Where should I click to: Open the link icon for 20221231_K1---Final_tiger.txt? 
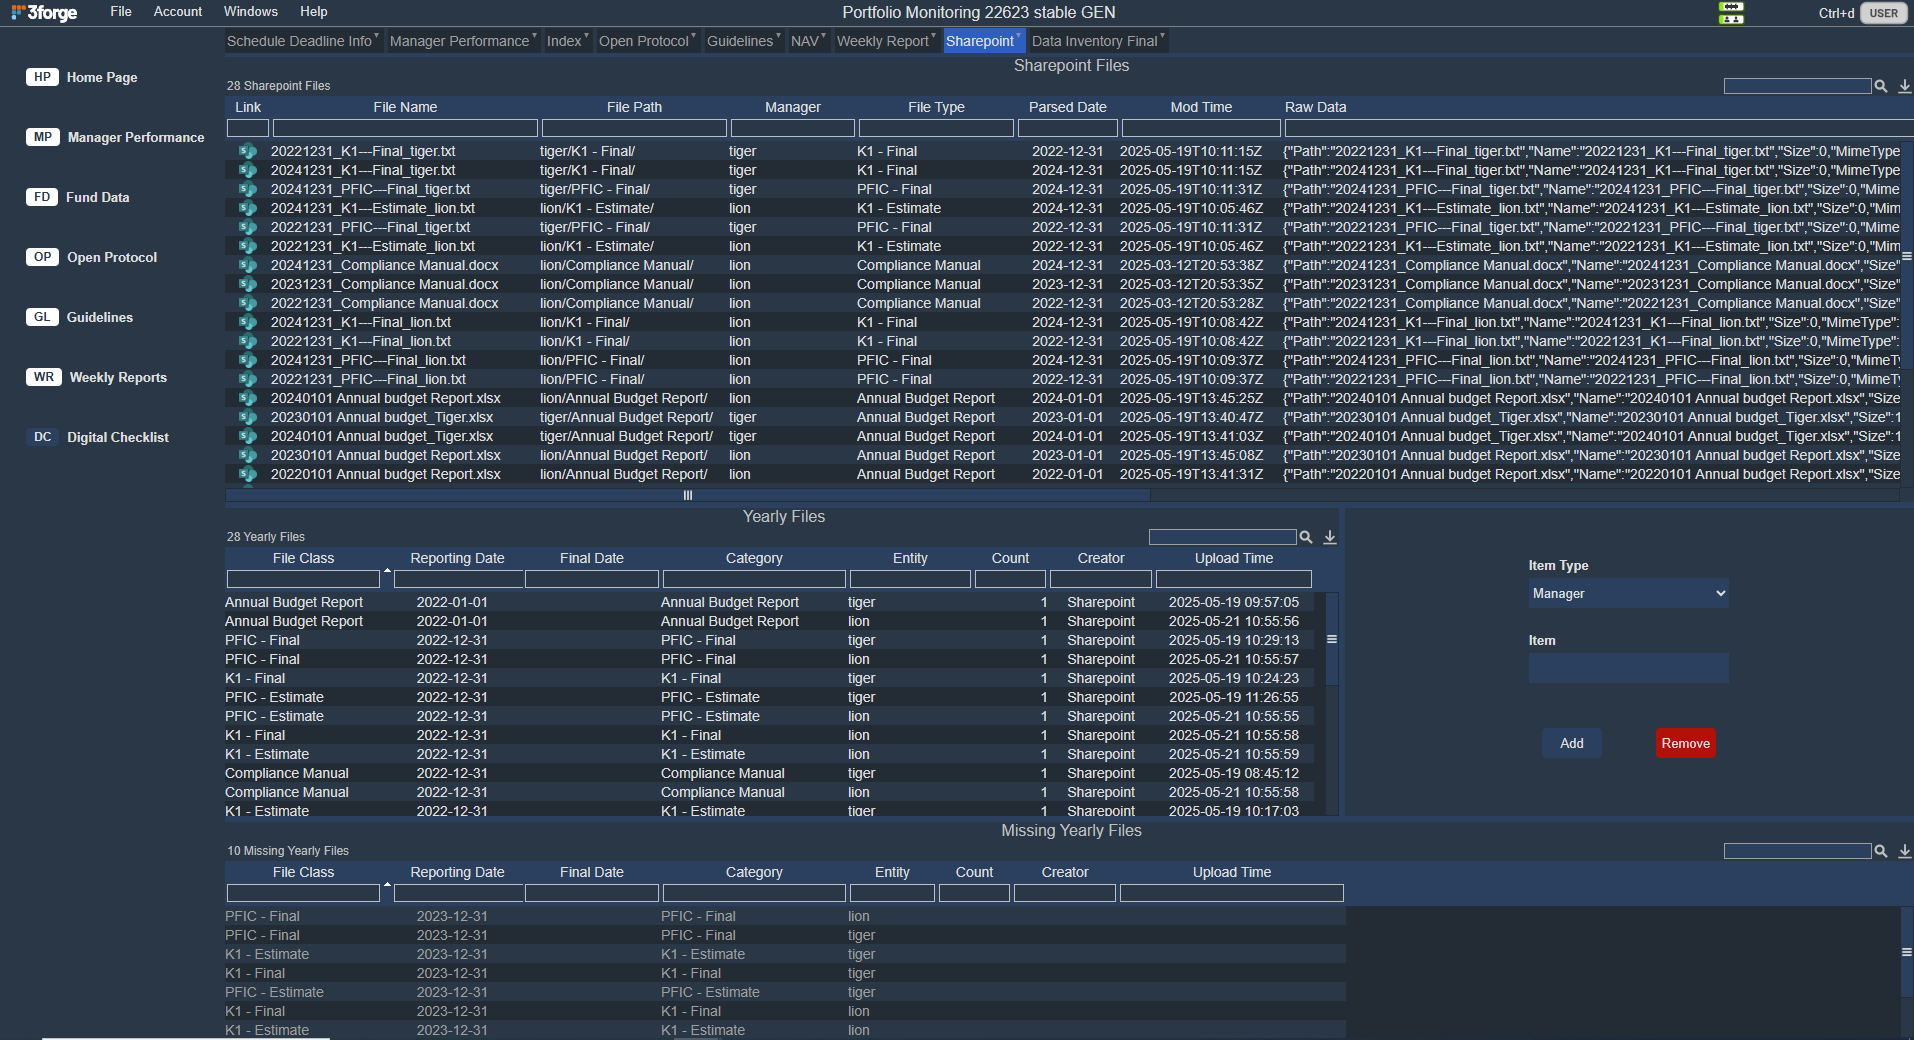247,151
